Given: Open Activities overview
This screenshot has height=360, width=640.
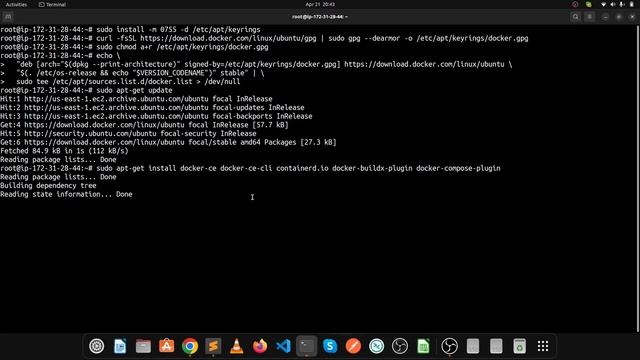Looking at the screenshot, I should pos(16,4).
